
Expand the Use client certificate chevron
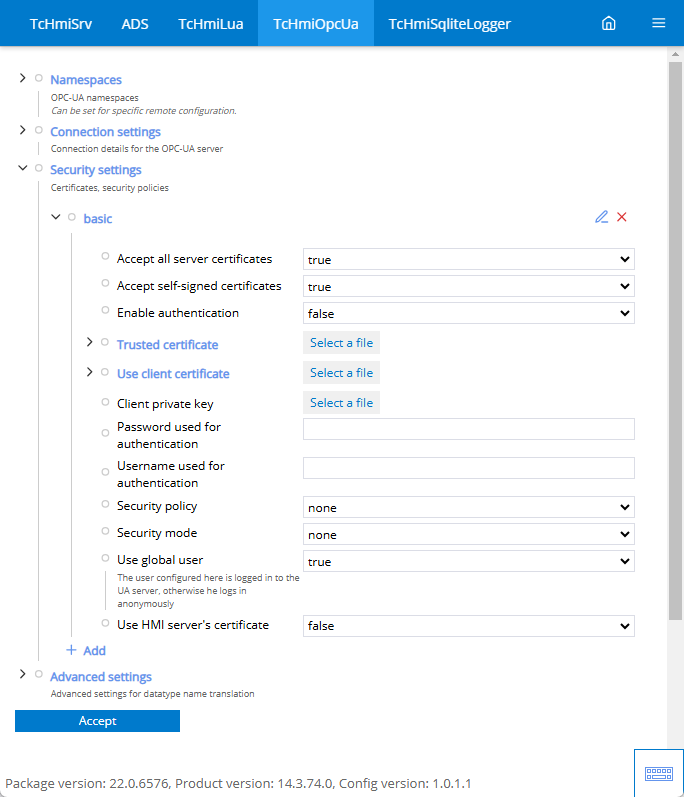89,372
